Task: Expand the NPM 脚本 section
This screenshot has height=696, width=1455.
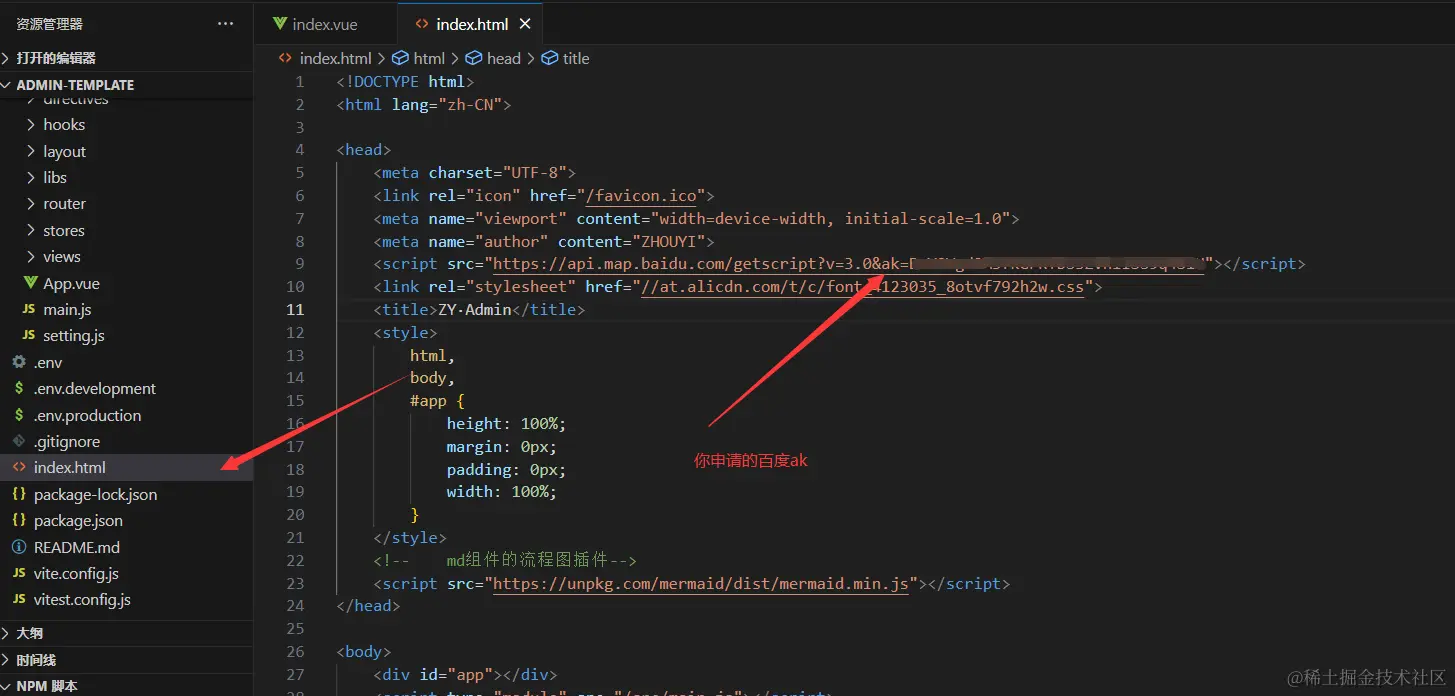Action: pyautogui.click(x=126, y=686)
